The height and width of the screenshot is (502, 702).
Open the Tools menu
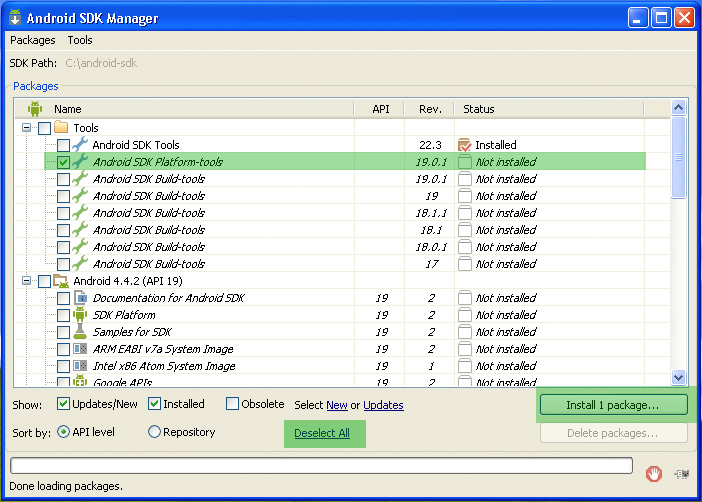point(80,40)
